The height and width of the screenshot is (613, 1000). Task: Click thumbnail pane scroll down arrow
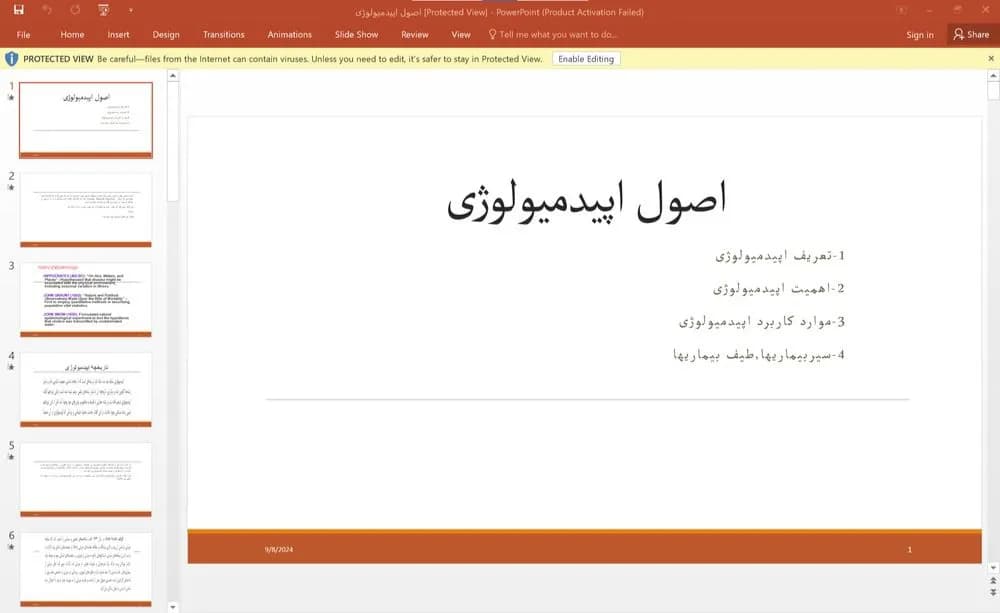point(173,607)
